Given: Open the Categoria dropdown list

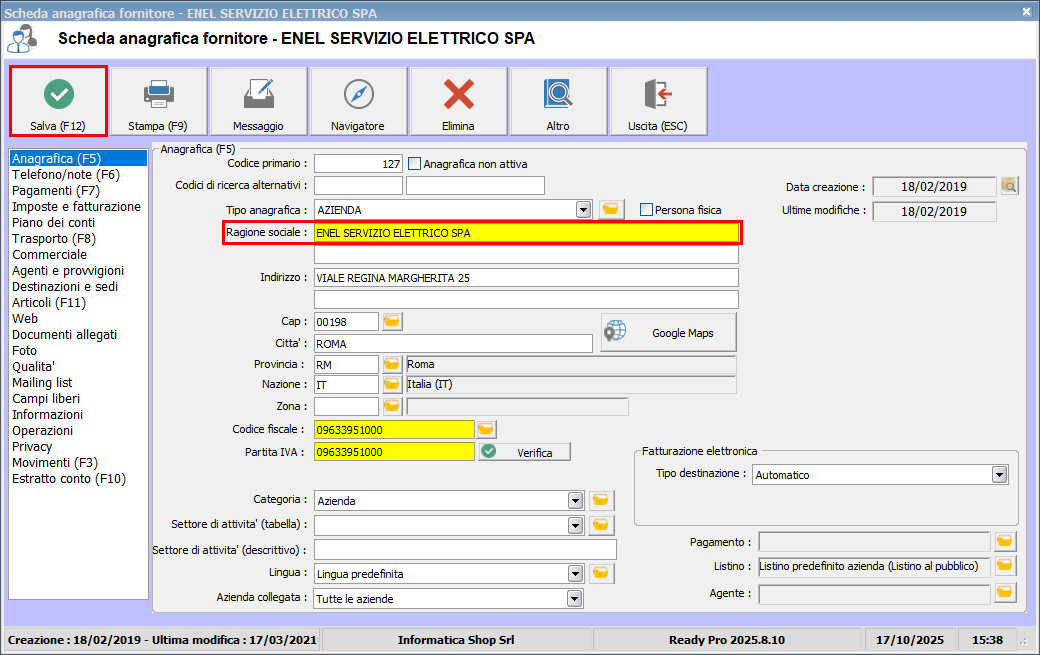Looking at the screenshot, I should [x=575, y=501].
